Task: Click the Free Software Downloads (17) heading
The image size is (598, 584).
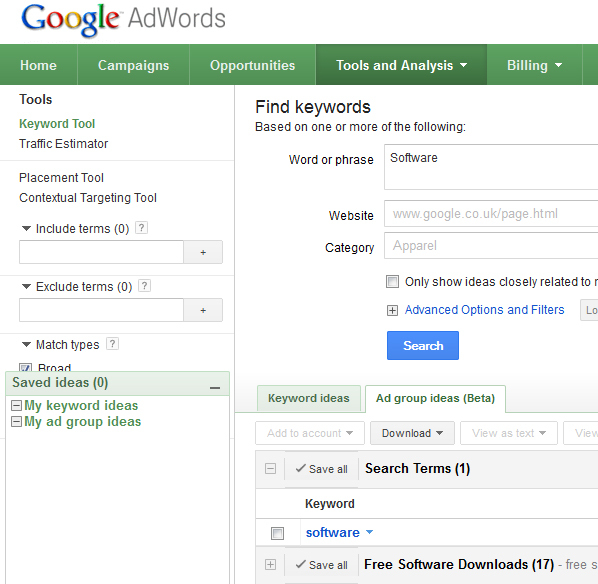Action: click(x=459, y=564)
